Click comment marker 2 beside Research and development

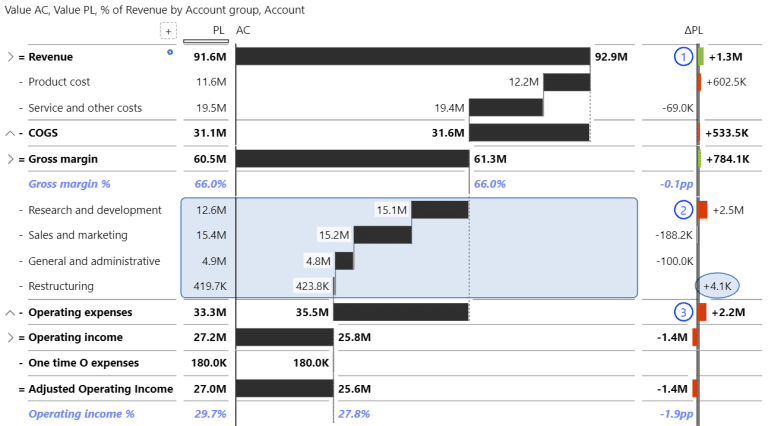pyautogui.click(x=684, y=210)
